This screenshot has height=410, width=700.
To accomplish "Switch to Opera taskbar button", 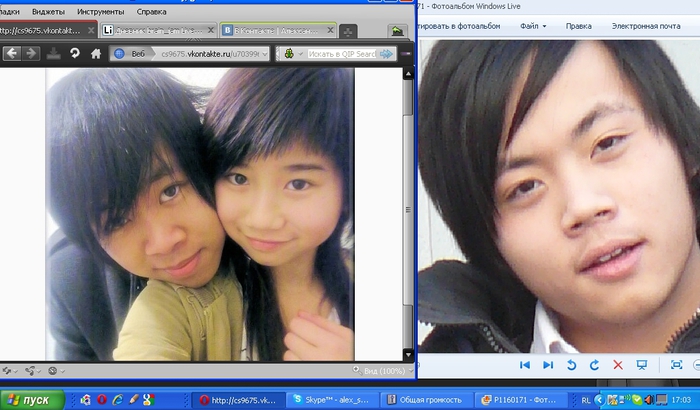I will pyautogui.click(x=238, y=400).
